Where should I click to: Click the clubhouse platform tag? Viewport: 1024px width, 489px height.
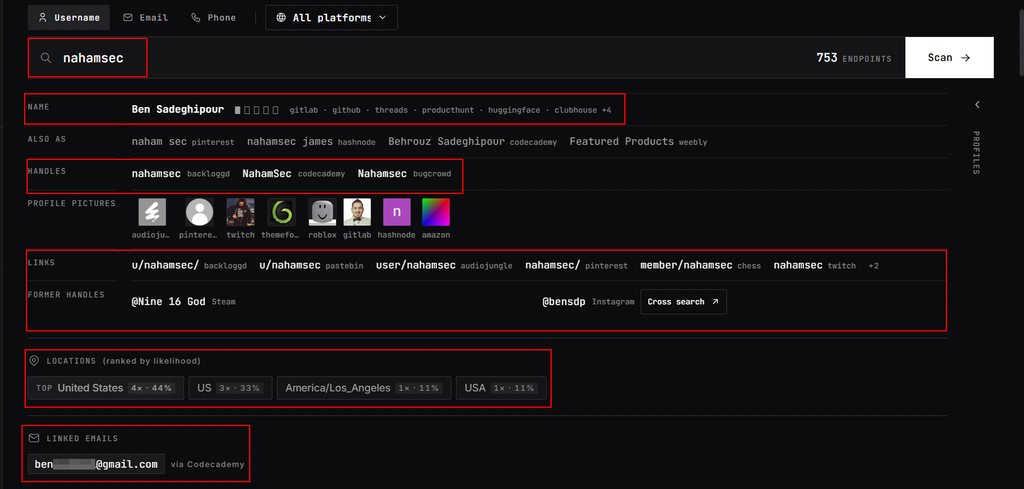[x=575, y=110]
